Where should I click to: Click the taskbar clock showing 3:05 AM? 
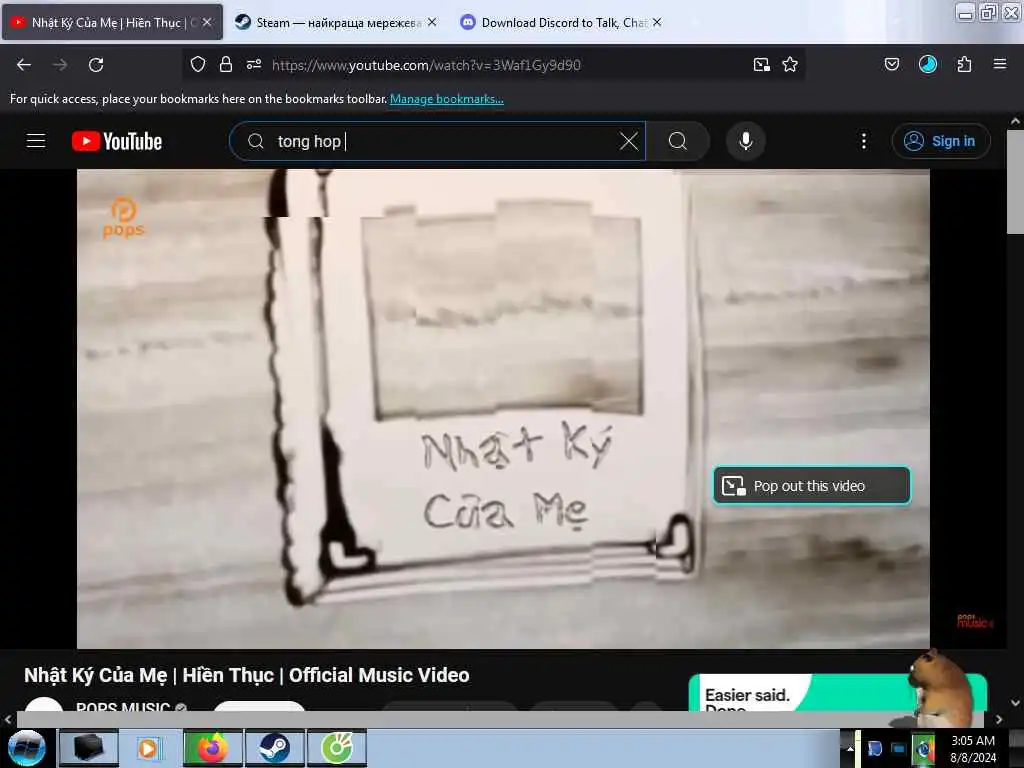[x=972, y=748]
